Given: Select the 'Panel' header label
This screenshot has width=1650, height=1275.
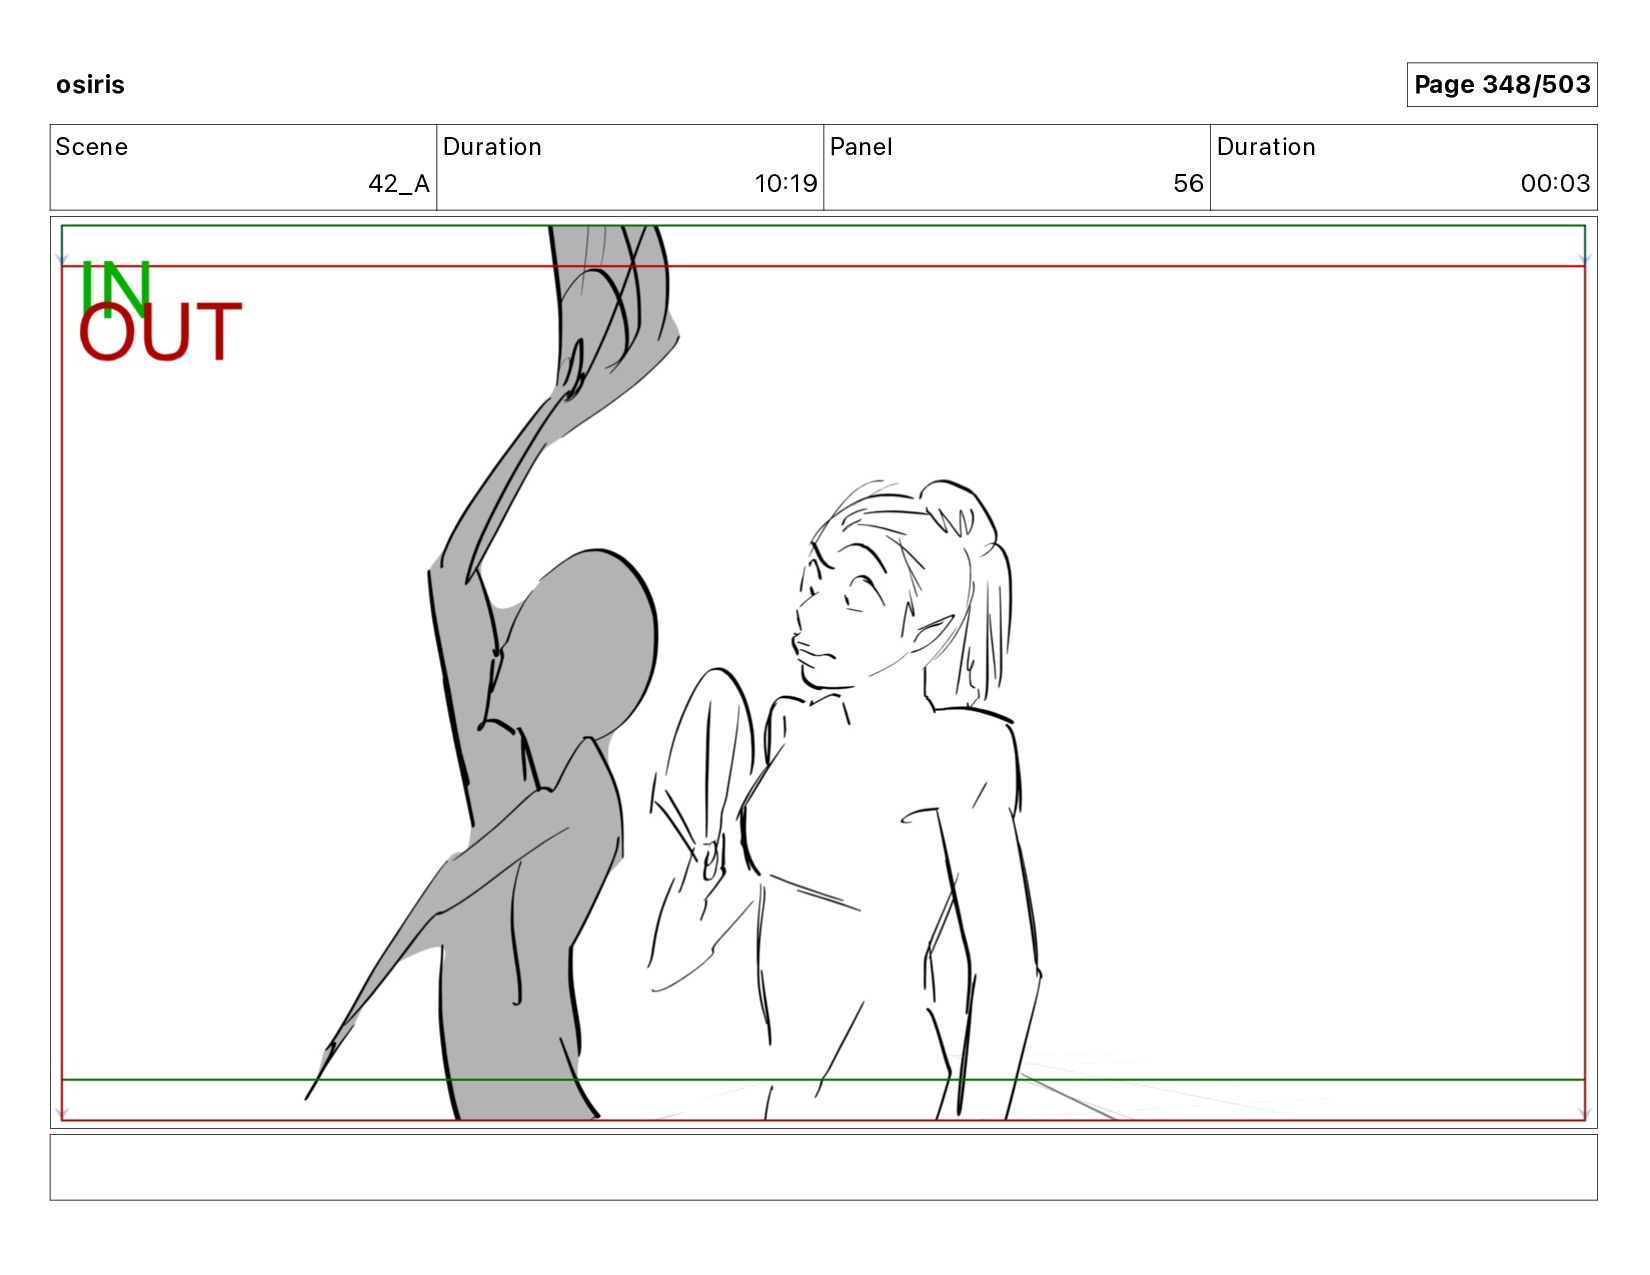Looking at the screenshot, I should 861,147.
